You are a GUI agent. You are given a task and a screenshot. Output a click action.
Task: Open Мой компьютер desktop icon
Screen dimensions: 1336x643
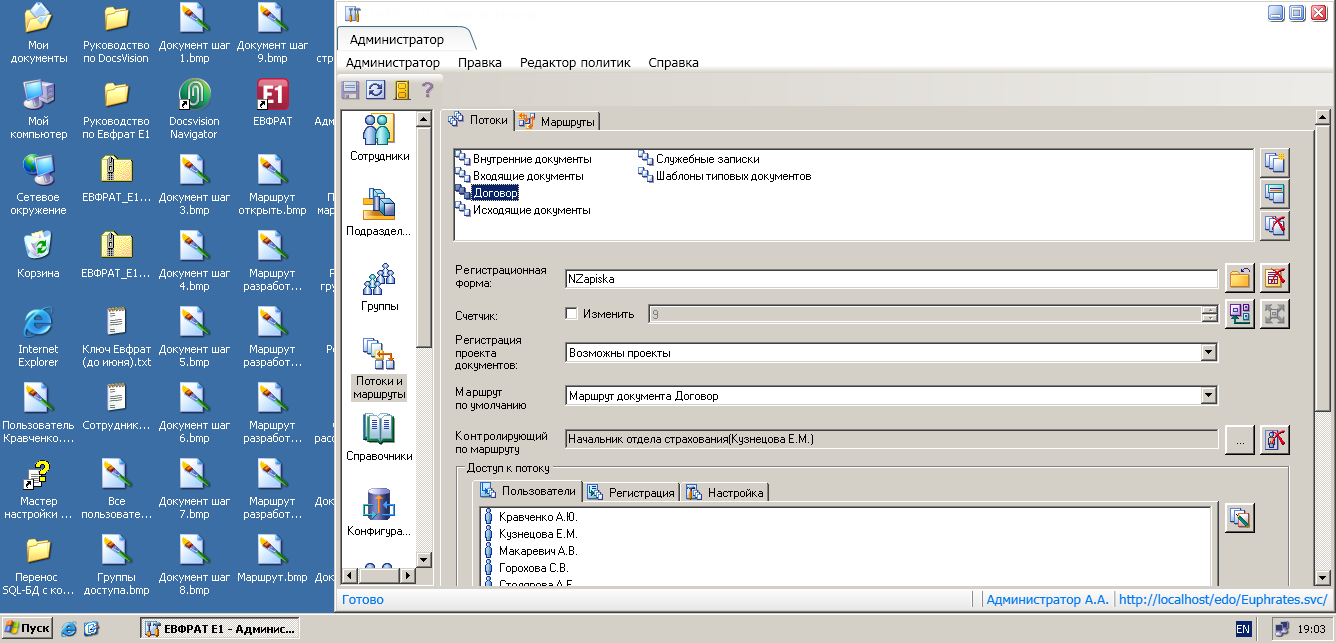tap(38, 111)
